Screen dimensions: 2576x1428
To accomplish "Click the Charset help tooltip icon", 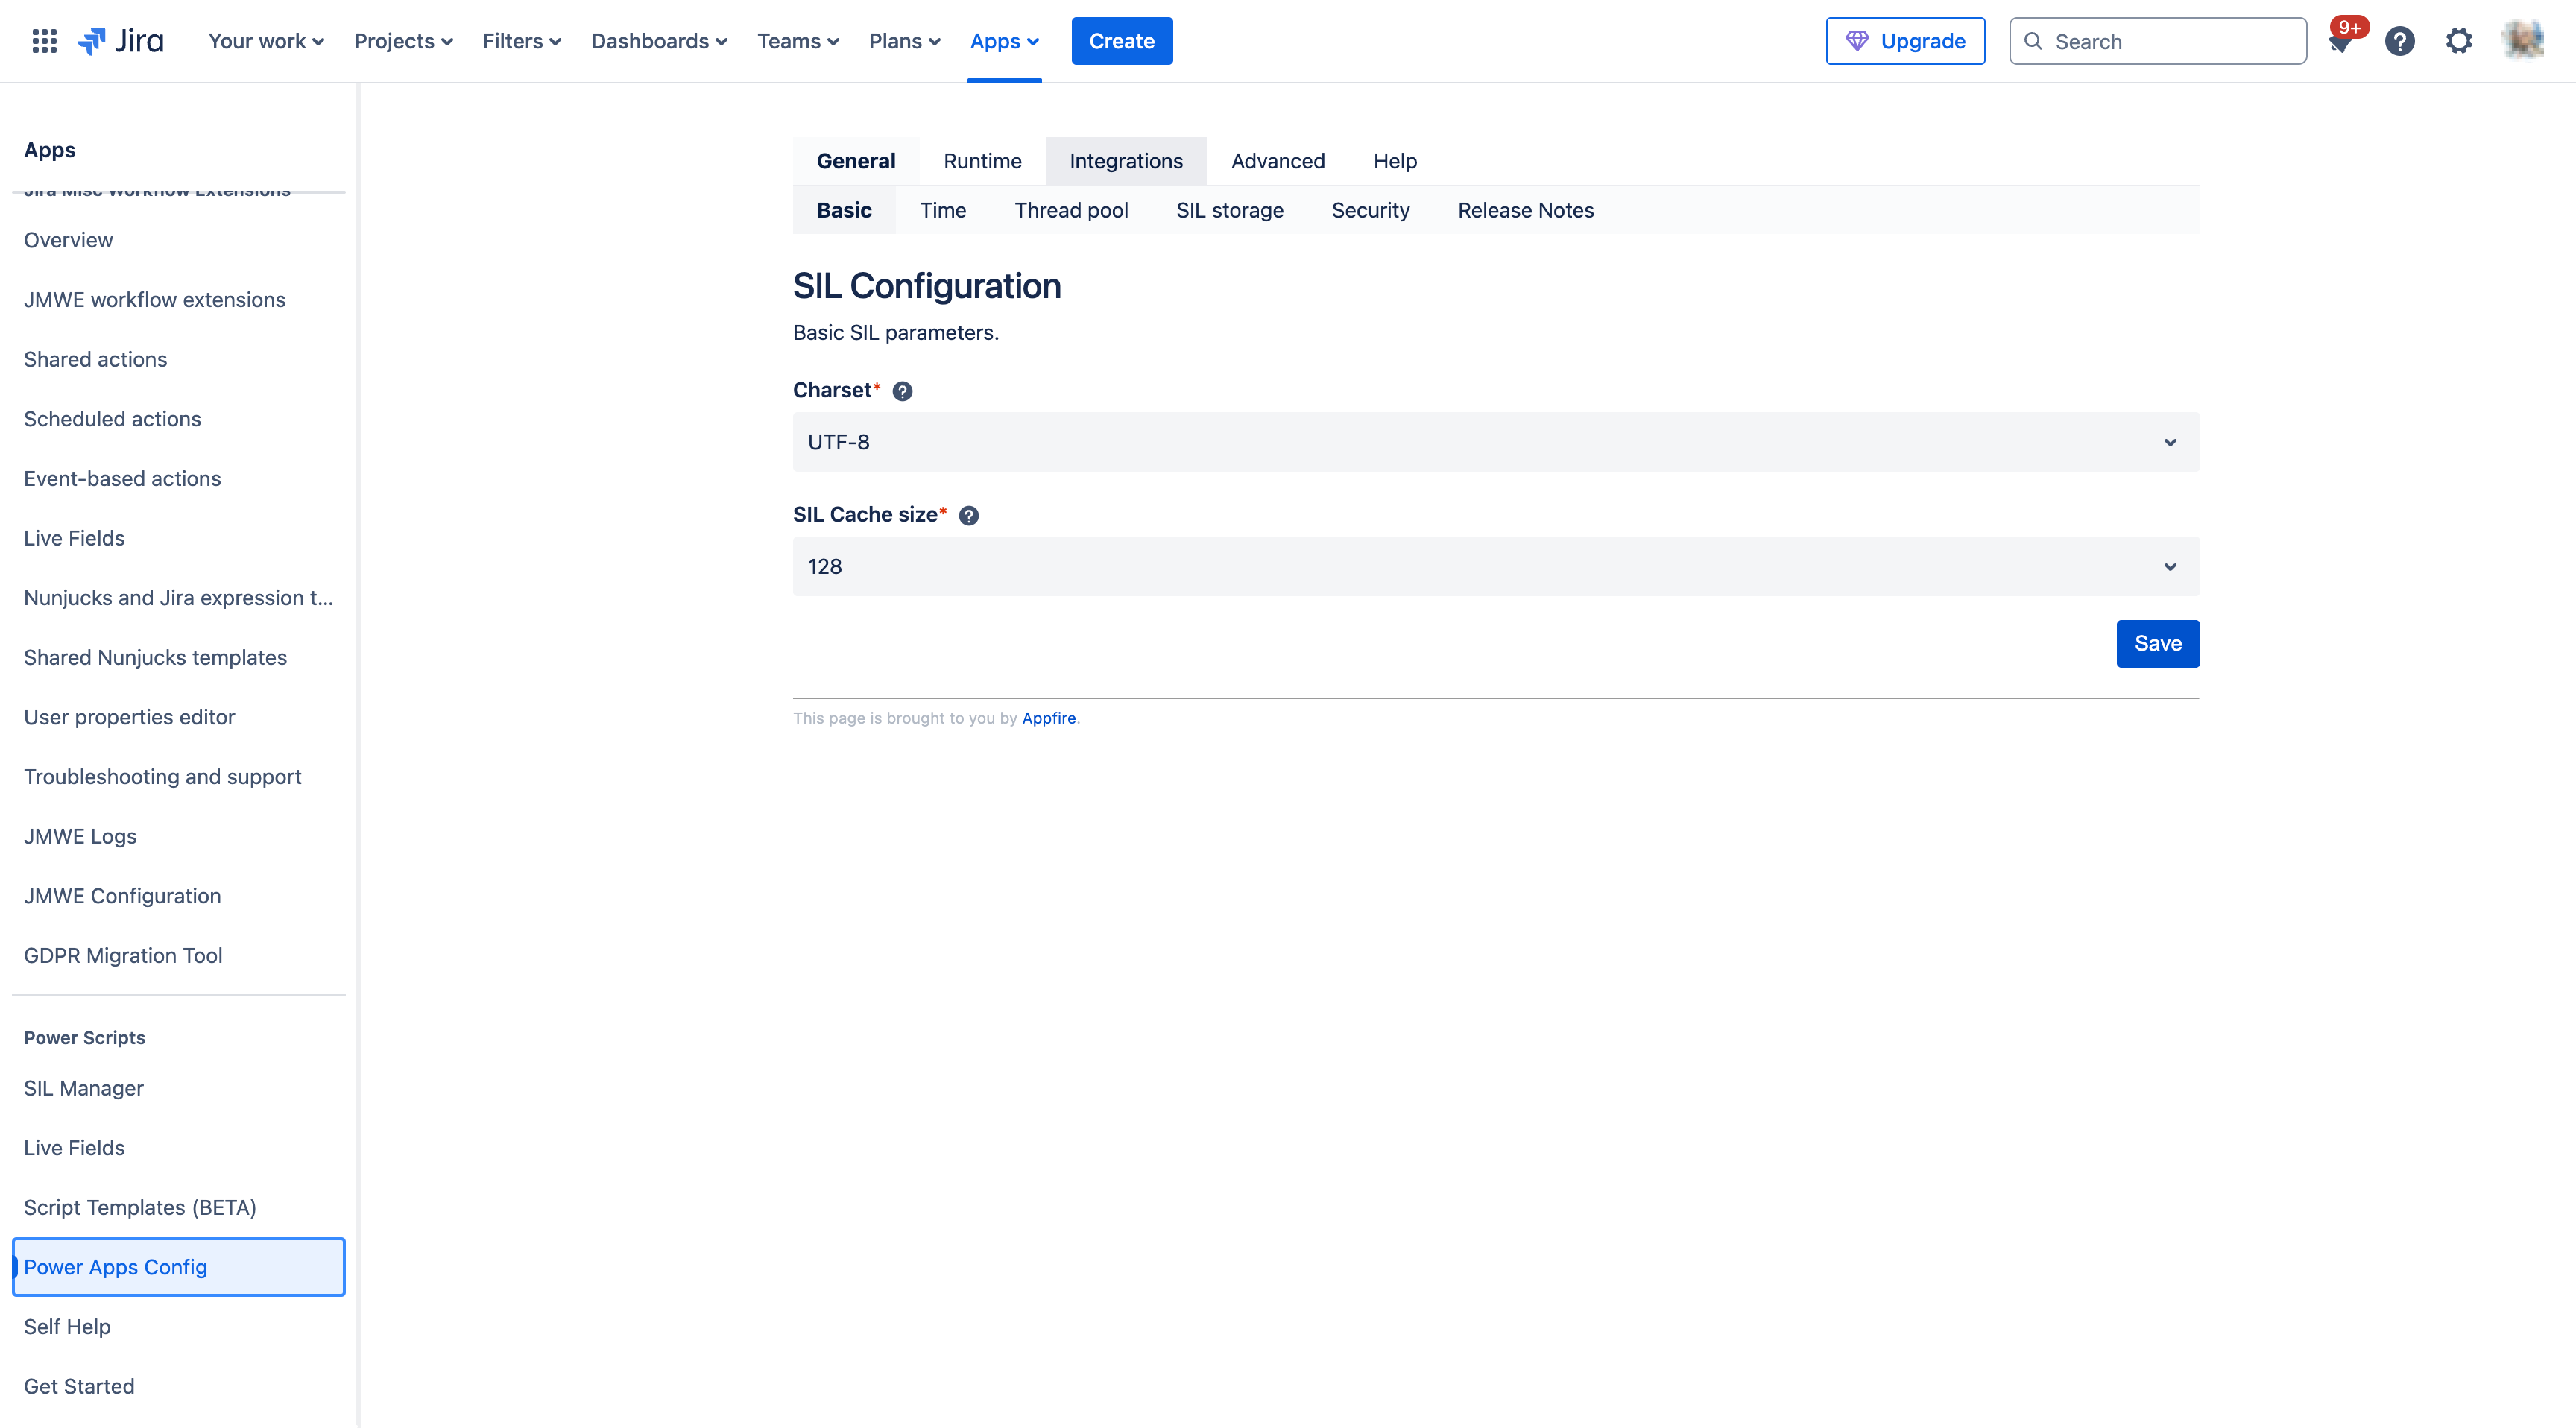I will coord(903,391).
